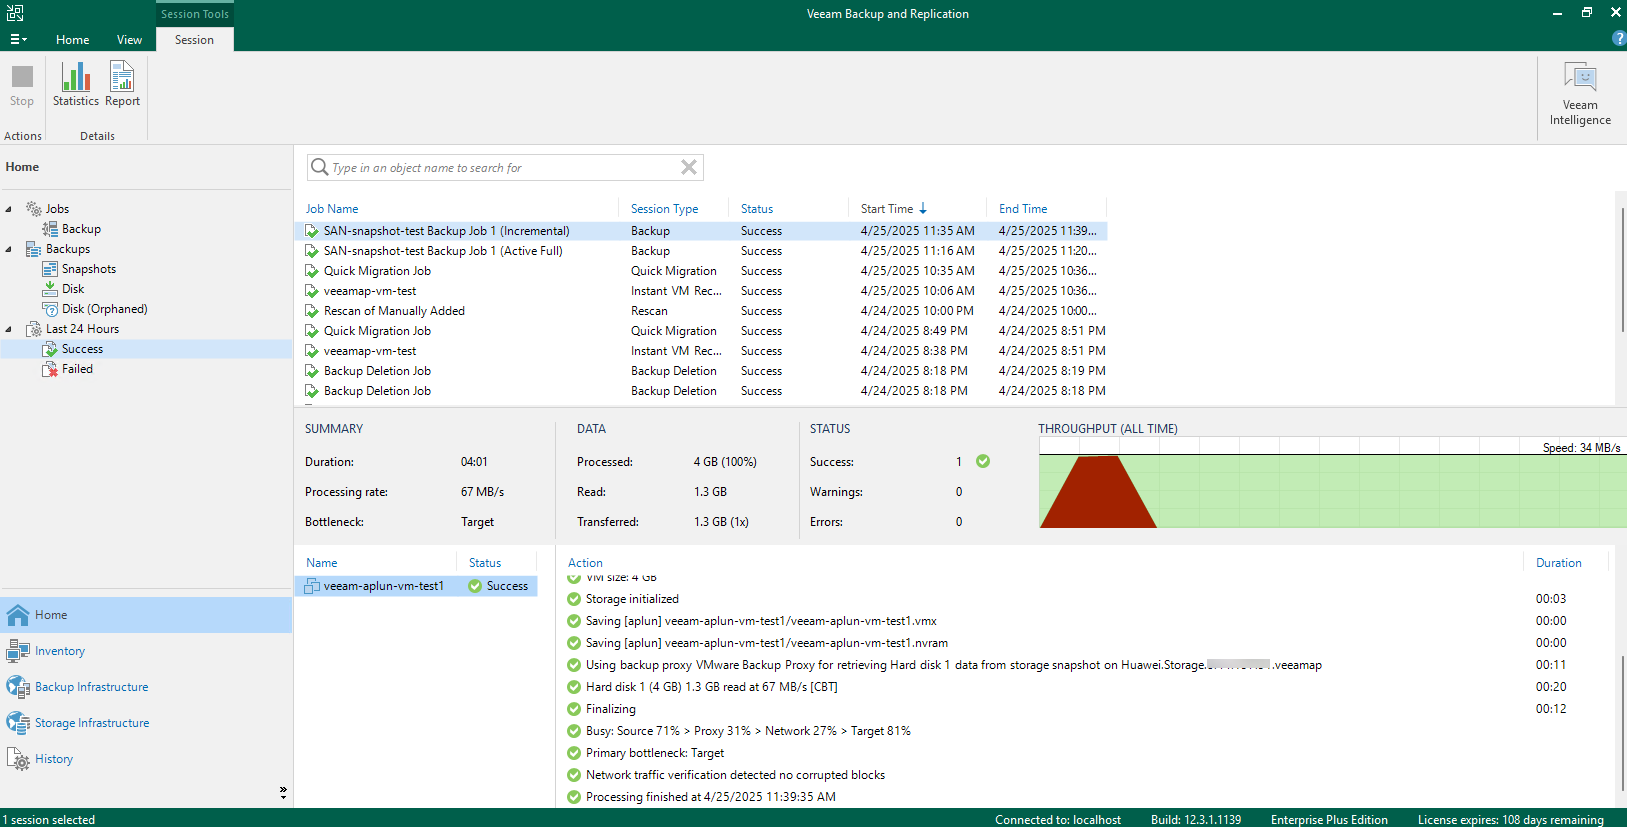Image resolution: width=1627 pixels, height=827 pixels.
Task: Select Last 24 Hours node
Action: coord(82,329)
